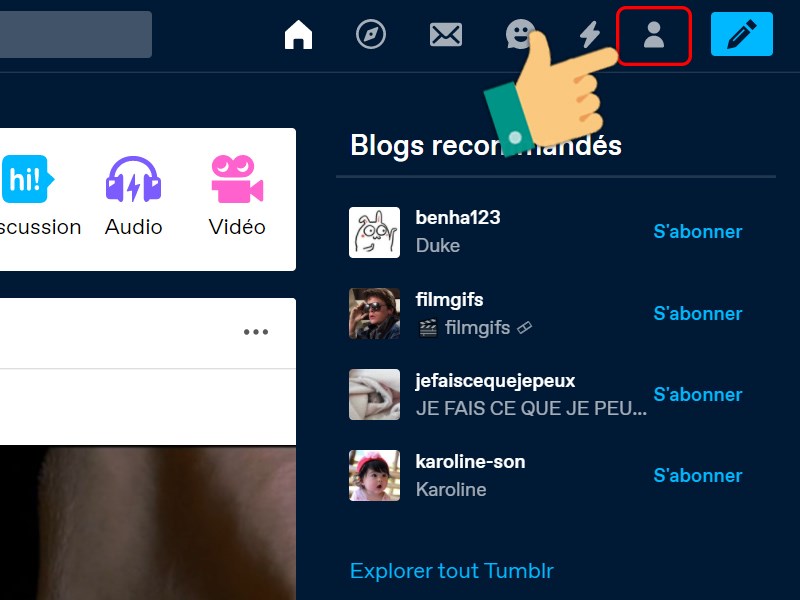Viewport: 800px width, 600px height.
Task: Open karoline-son blog avatar
Action: pyautogui.click(x=374, y=476)
